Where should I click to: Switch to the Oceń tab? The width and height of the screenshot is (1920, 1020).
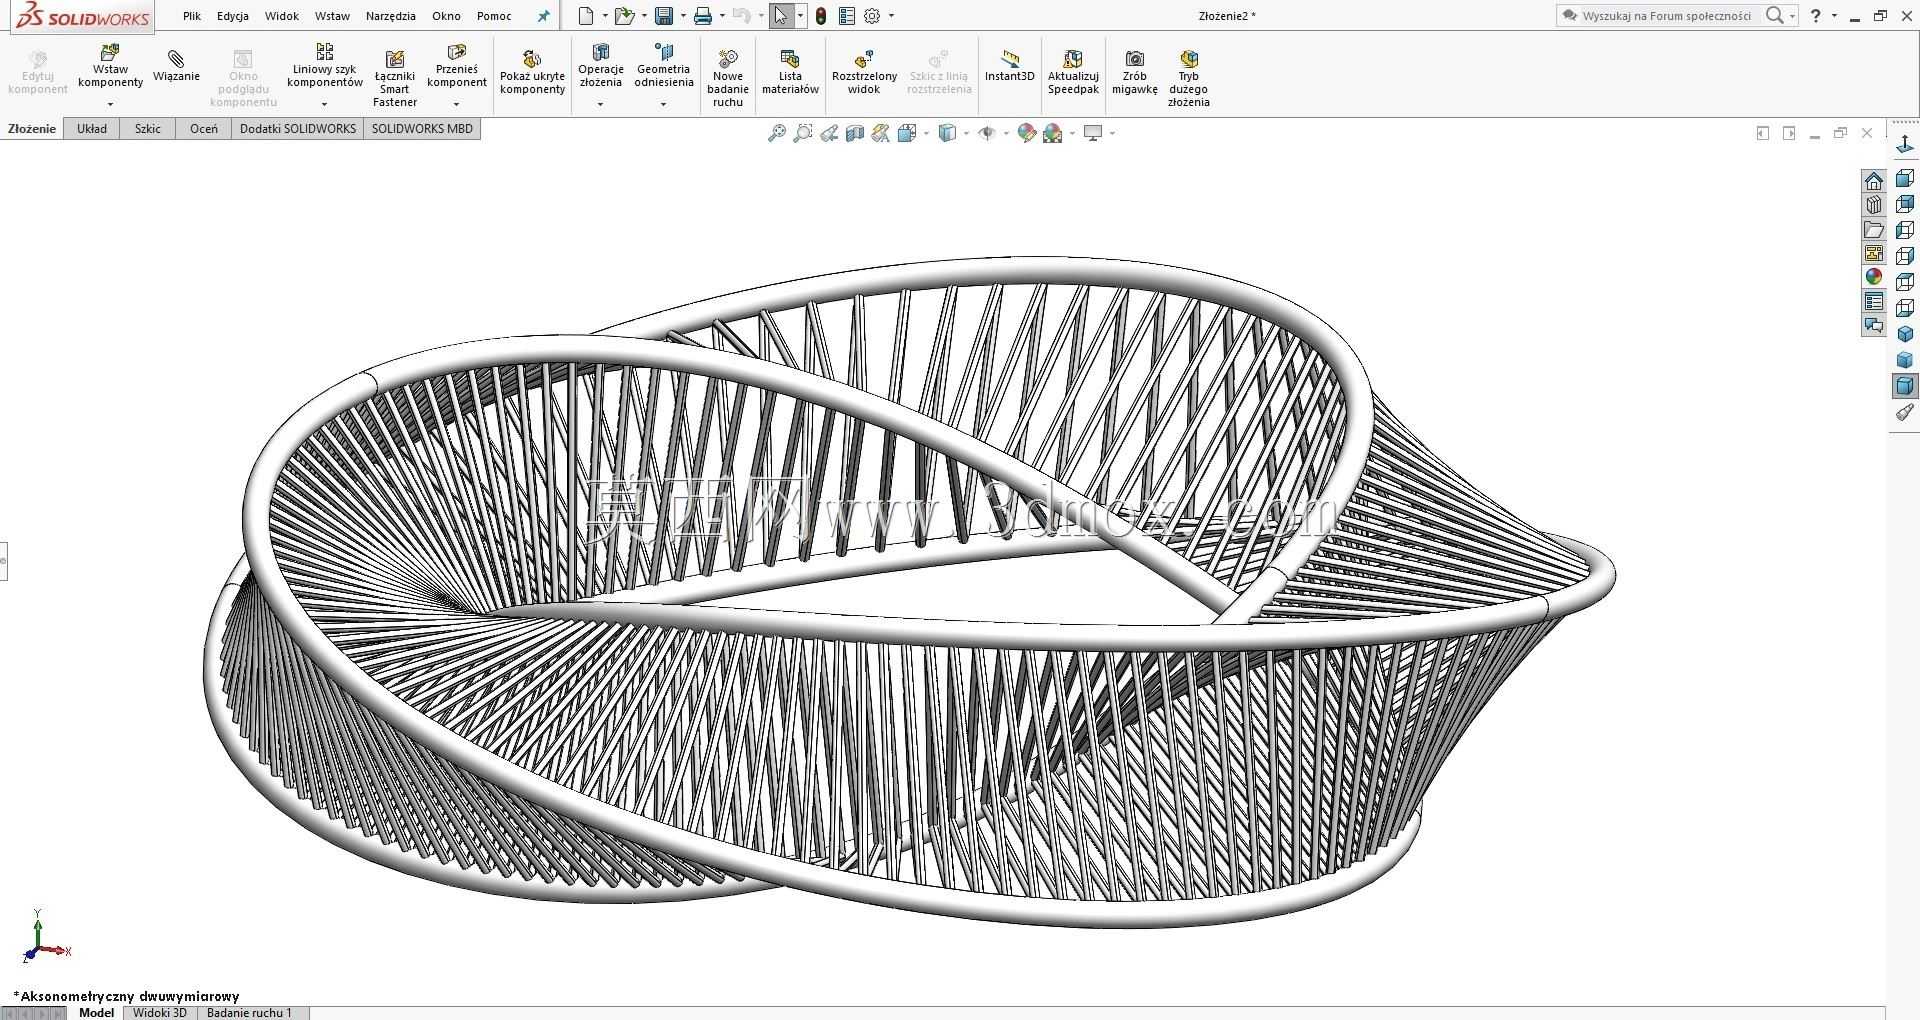pos(204,129)
